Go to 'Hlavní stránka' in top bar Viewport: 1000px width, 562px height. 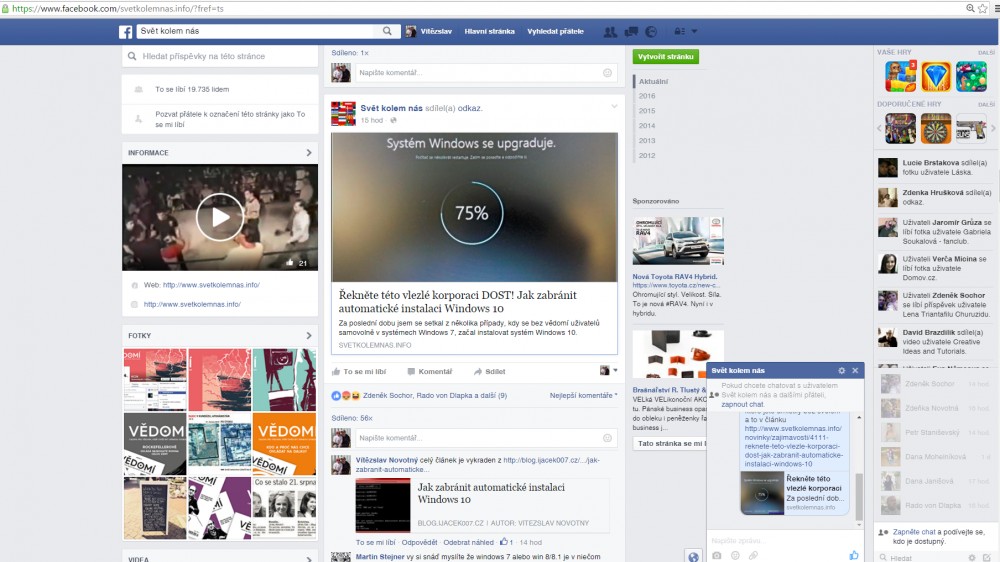[489, 32]
